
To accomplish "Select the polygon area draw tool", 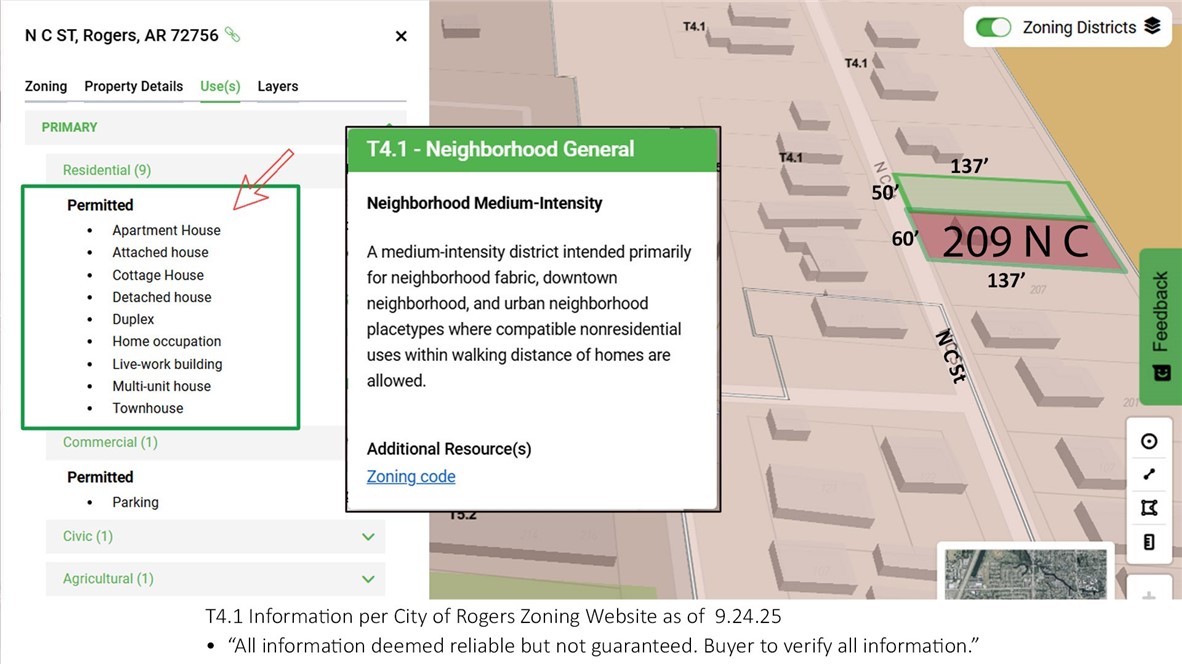I will (x=1149, y=509).
